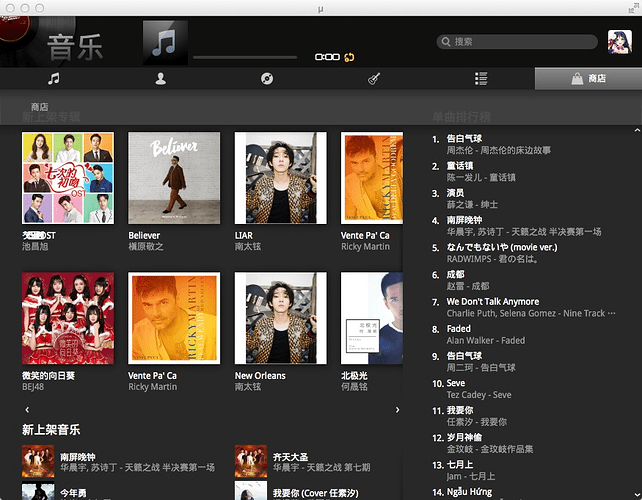Open the Artists tab with person icon

(160, 78)
